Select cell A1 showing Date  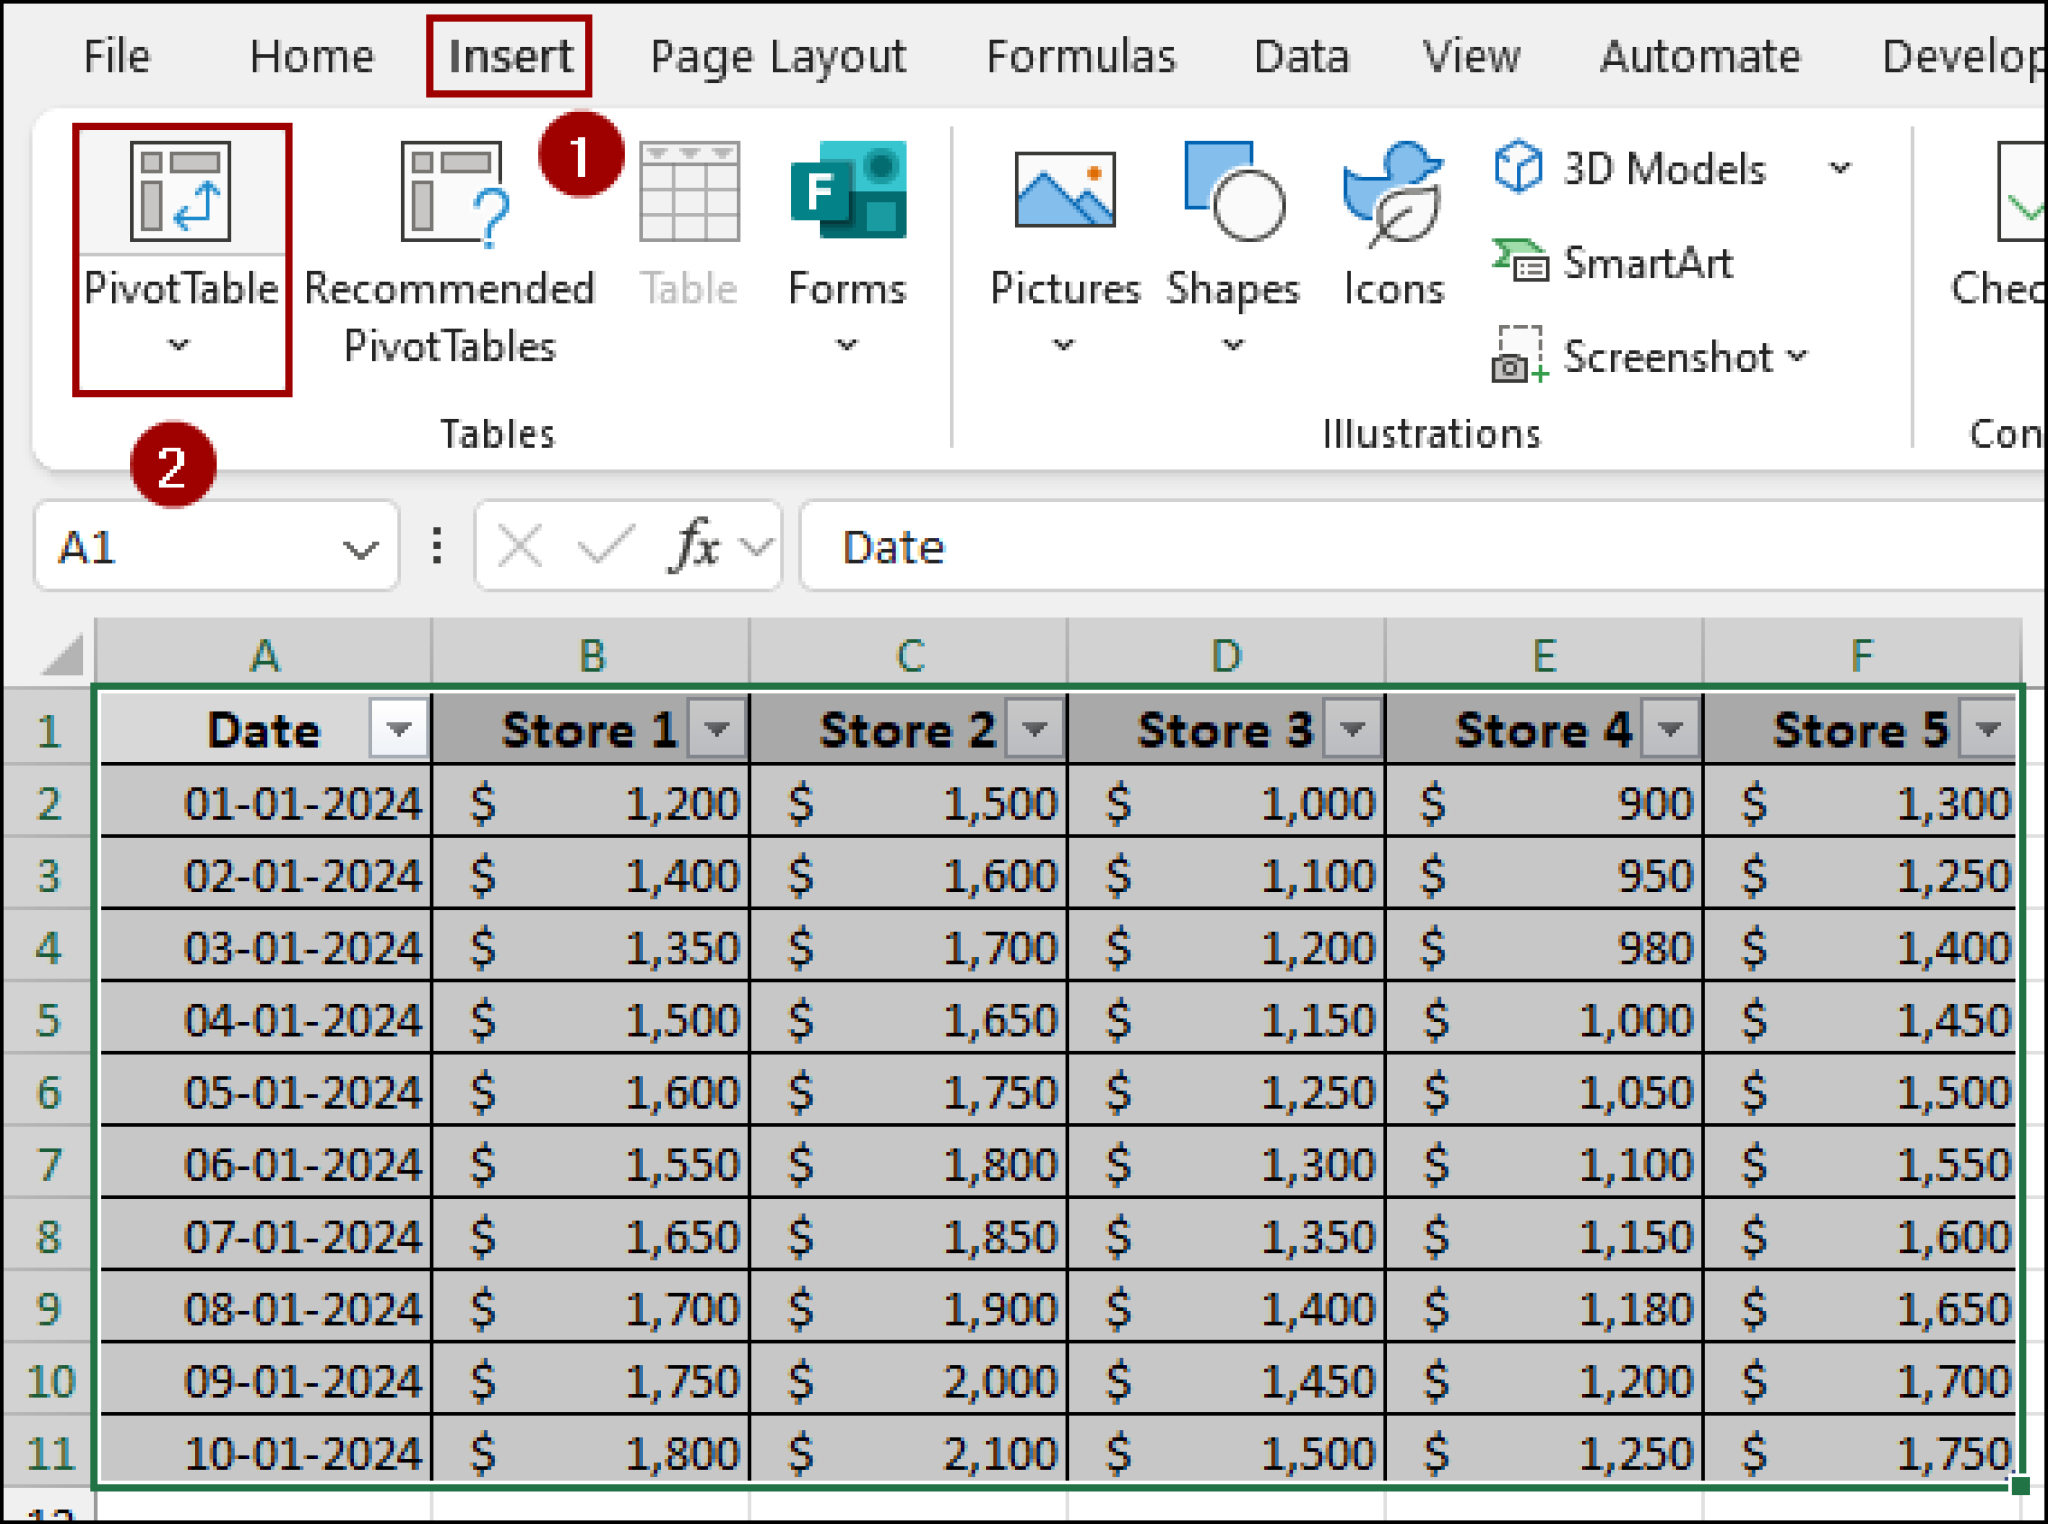coord(265,729)
